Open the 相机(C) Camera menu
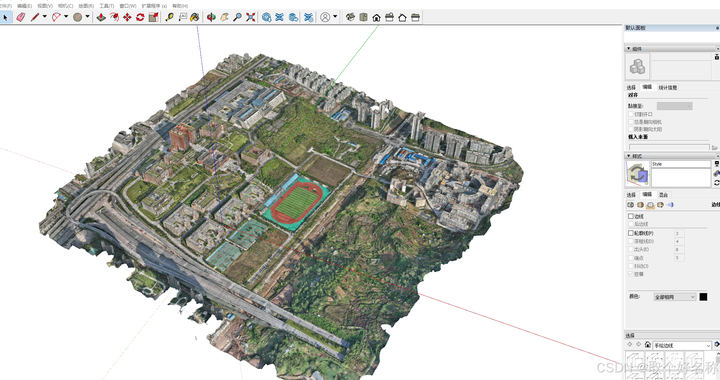Screen dimensions: 720x380 tap(65, 6)
